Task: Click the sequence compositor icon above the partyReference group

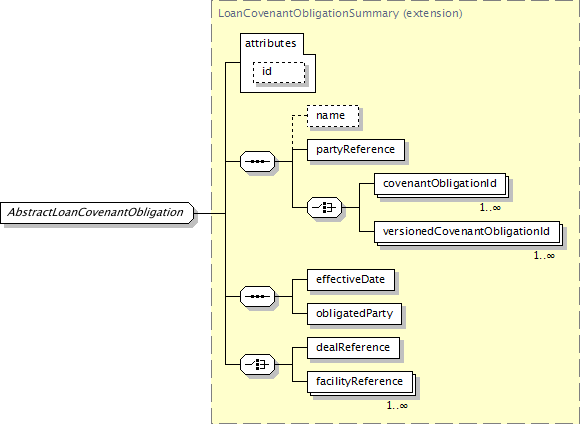Action: click(x=257, y=161)
